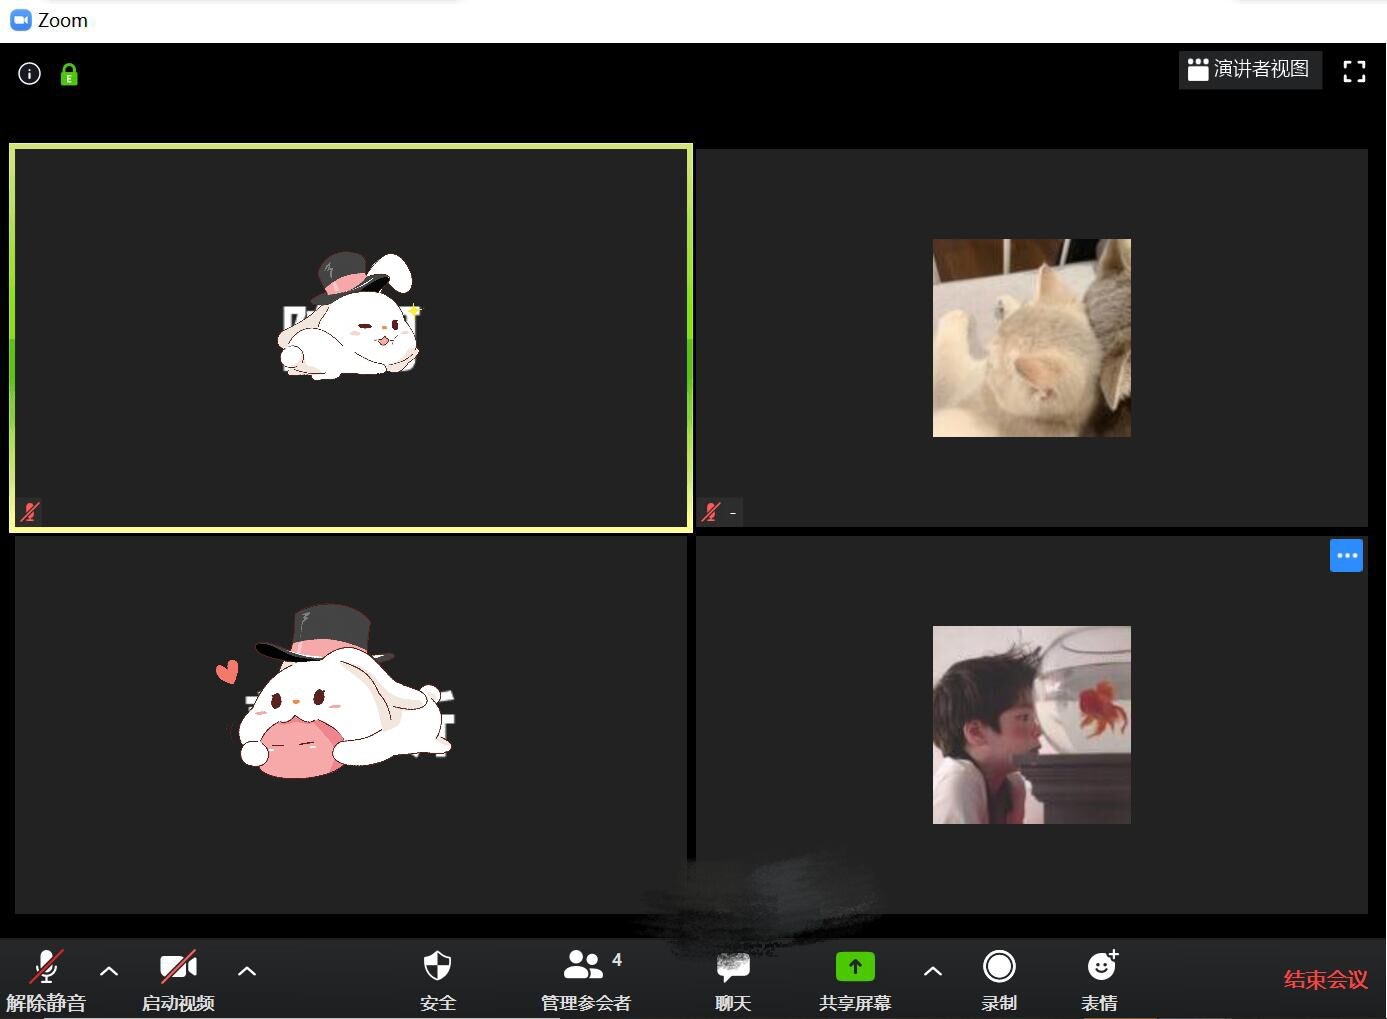Expand video options arrow next to camera
Screen dimensions: 1387x1019
(247, 971)
